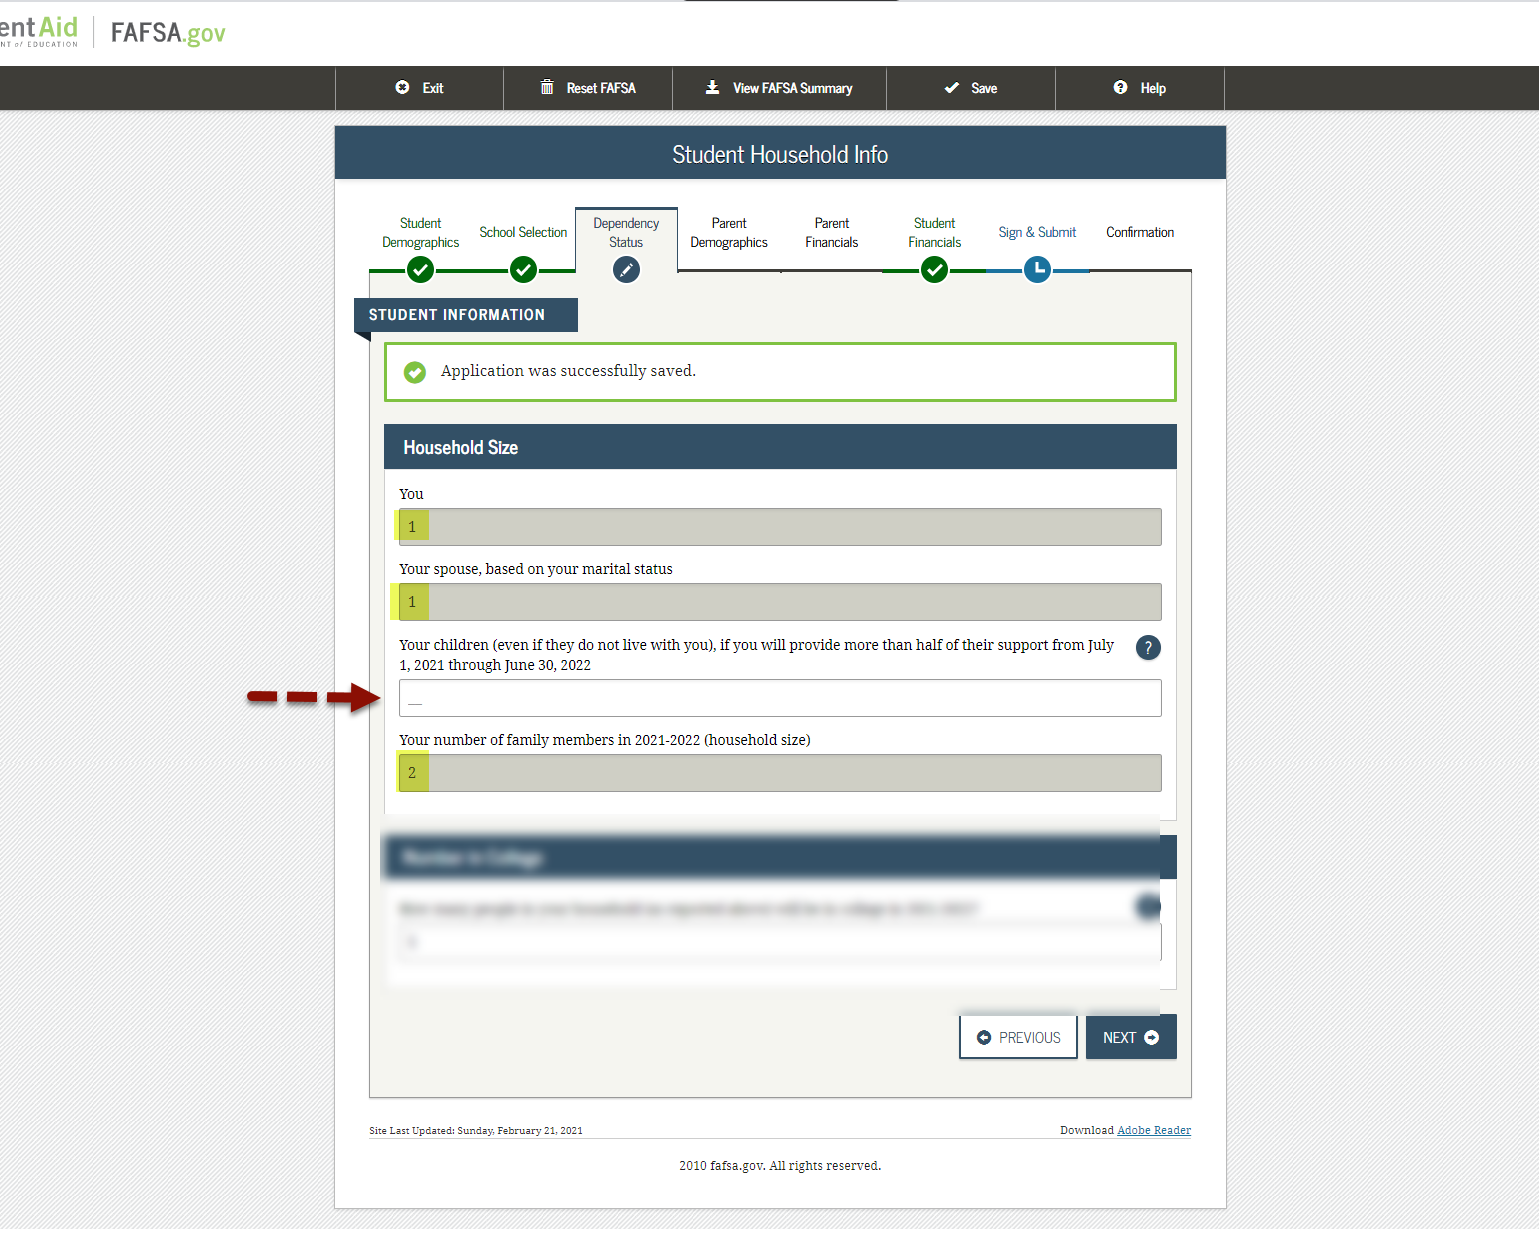The image size is (1539, 1240).
Task: Select the Reset FAFSA trash icon
Action: (x=546, y=88)
